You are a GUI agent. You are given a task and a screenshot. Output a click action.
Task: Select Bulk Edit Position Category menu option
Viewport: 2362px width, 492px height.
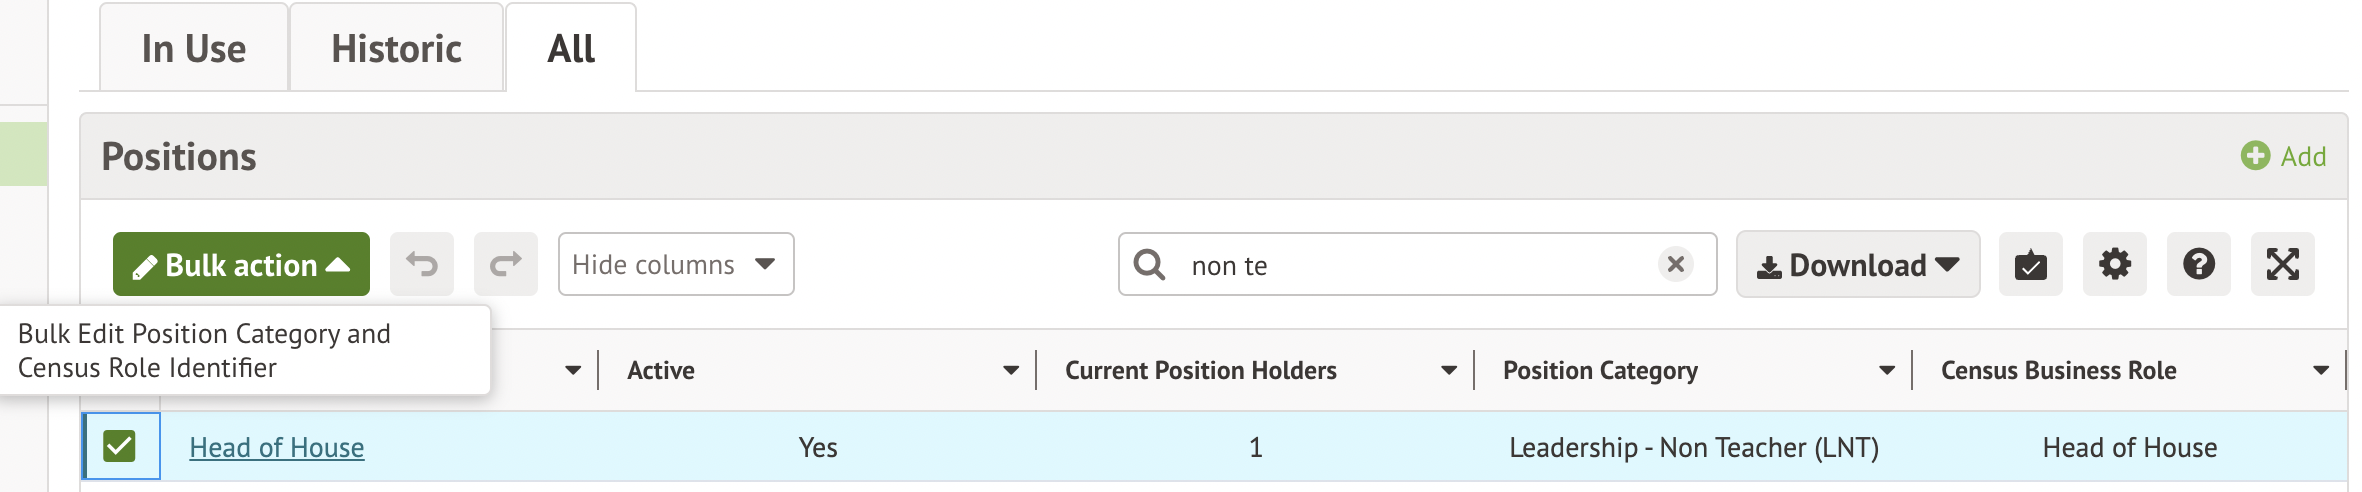pyautogui.click(x=204, y=350)
